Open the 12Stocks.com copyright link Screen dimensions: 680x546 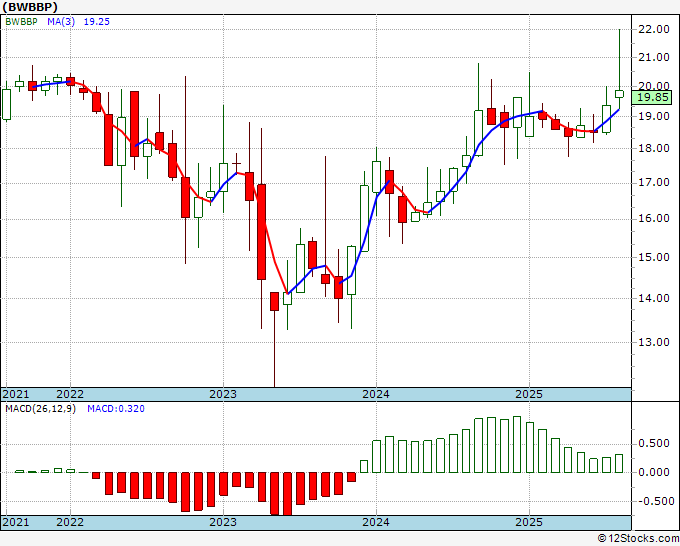point(638,539)
